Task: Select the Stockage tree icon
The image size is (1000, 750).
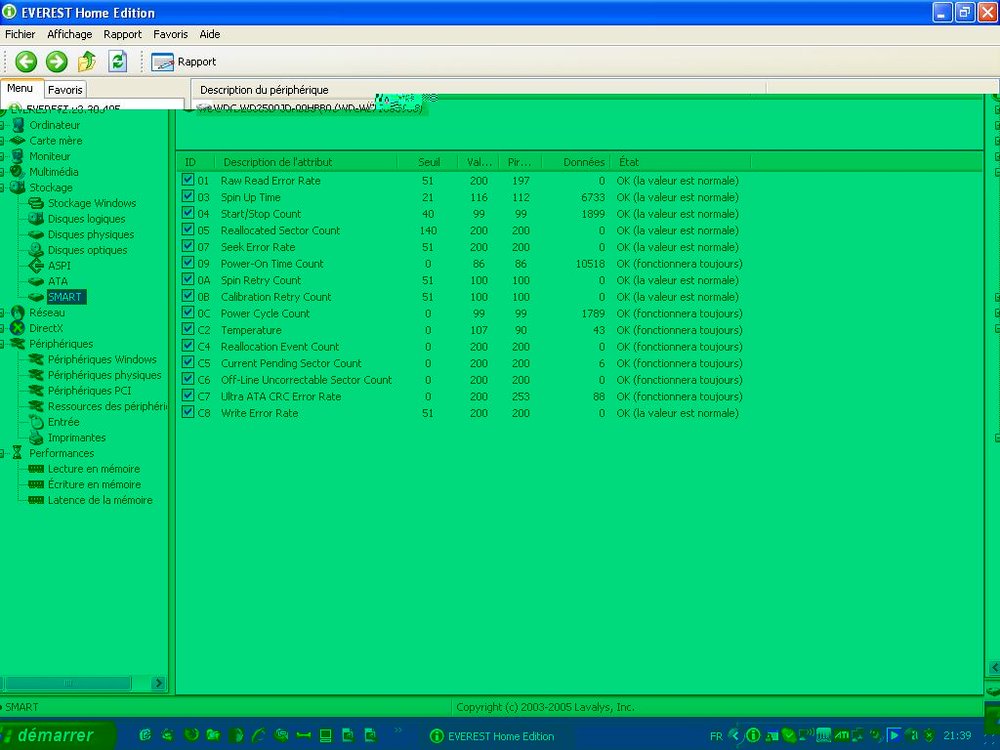Action: tap(18, 188)
